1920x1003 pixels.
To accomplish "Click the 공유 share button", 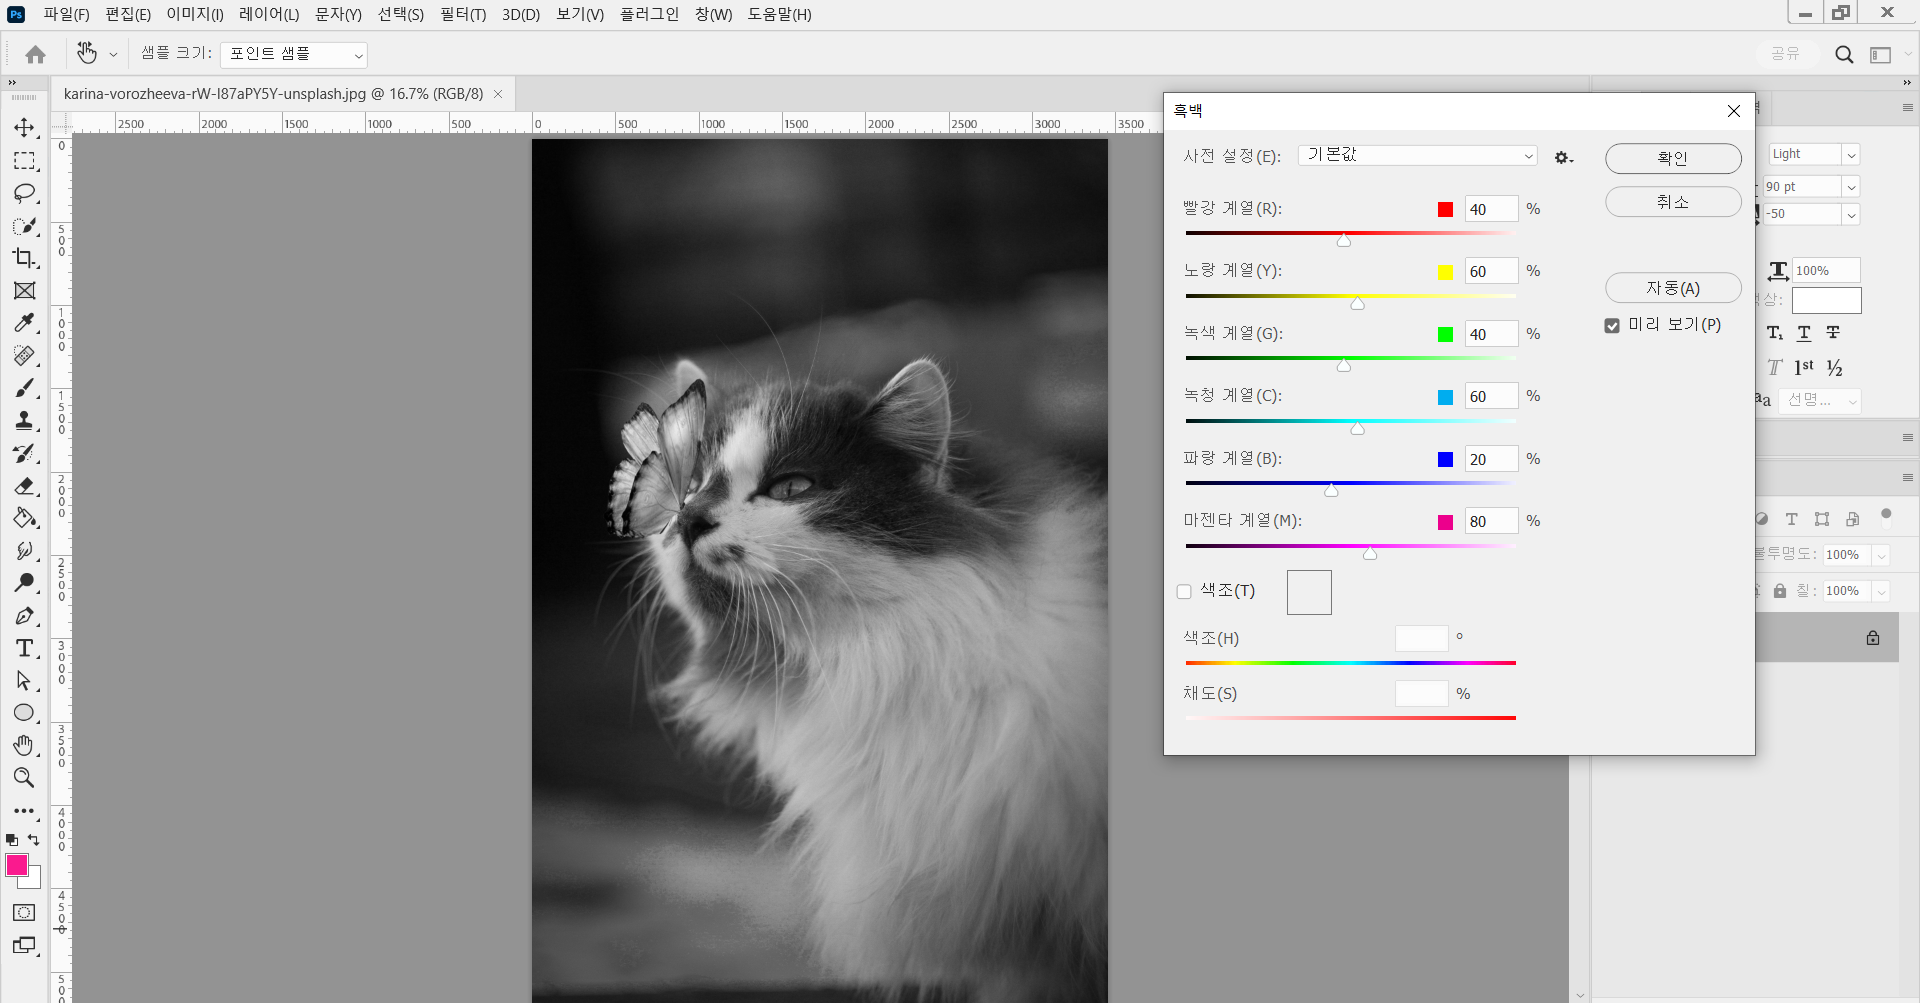I will pyautogui.click(x=1785, y=54).
